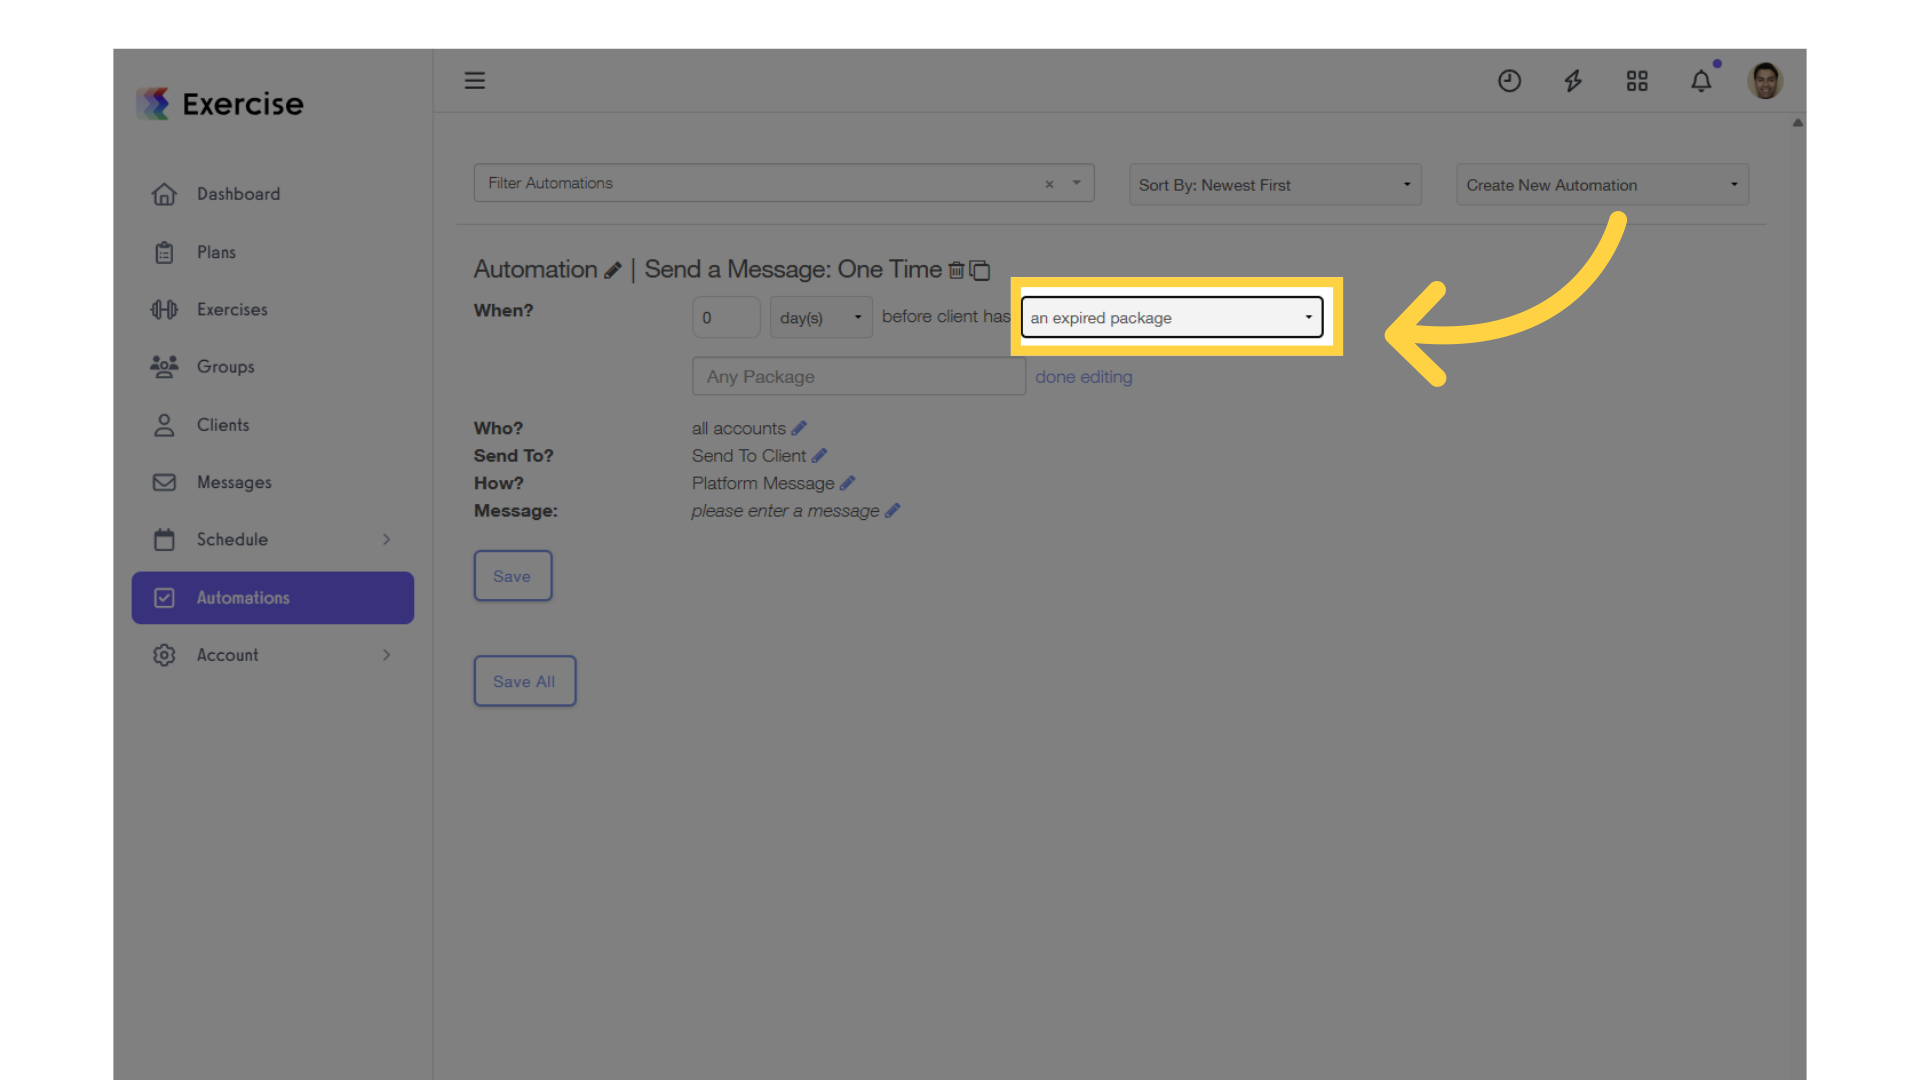
Task: Edit the Platform Message method pencil
Action: [x=848, y=483]
